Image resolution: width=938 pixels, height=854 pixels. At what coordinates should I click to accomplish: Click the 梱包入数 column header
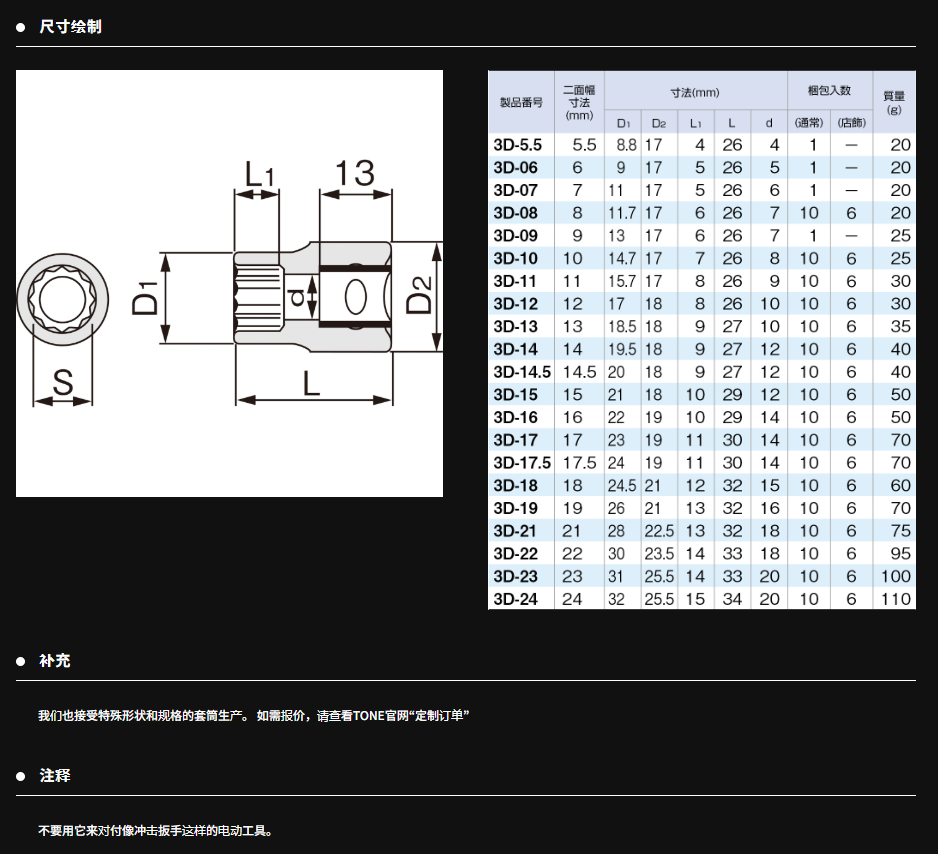pyautogui.click(x=829, y=90)
